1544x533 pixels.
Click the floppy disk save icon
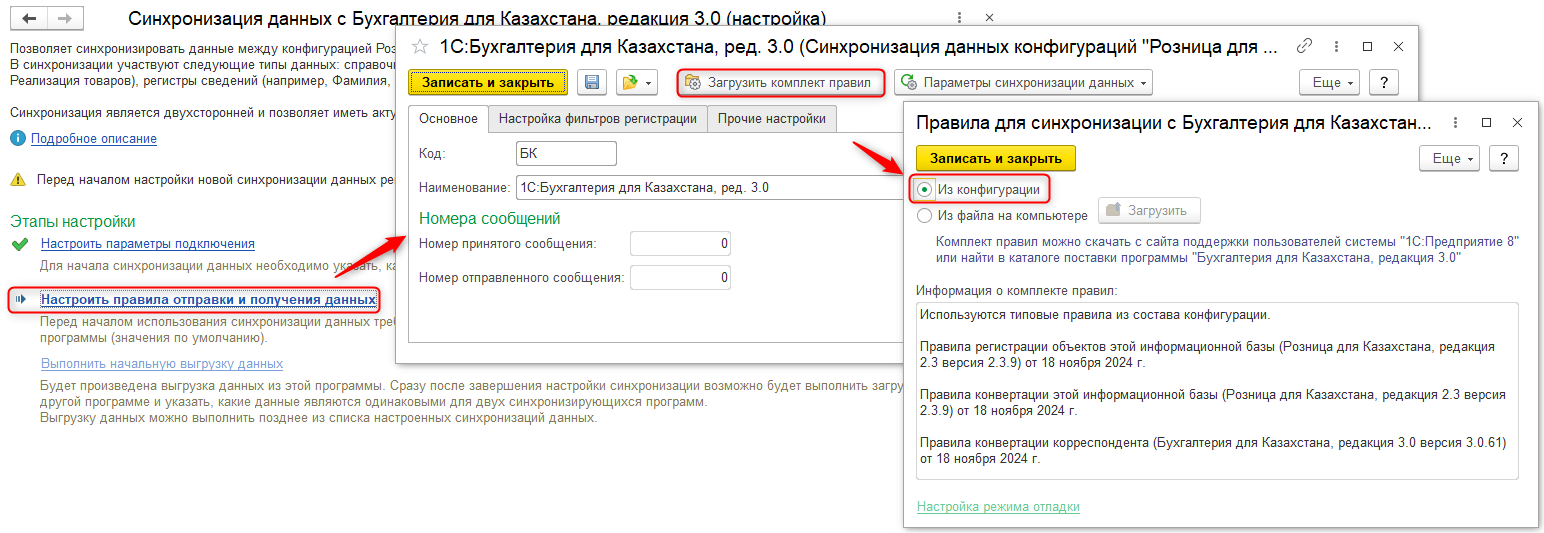pos(592,83)
